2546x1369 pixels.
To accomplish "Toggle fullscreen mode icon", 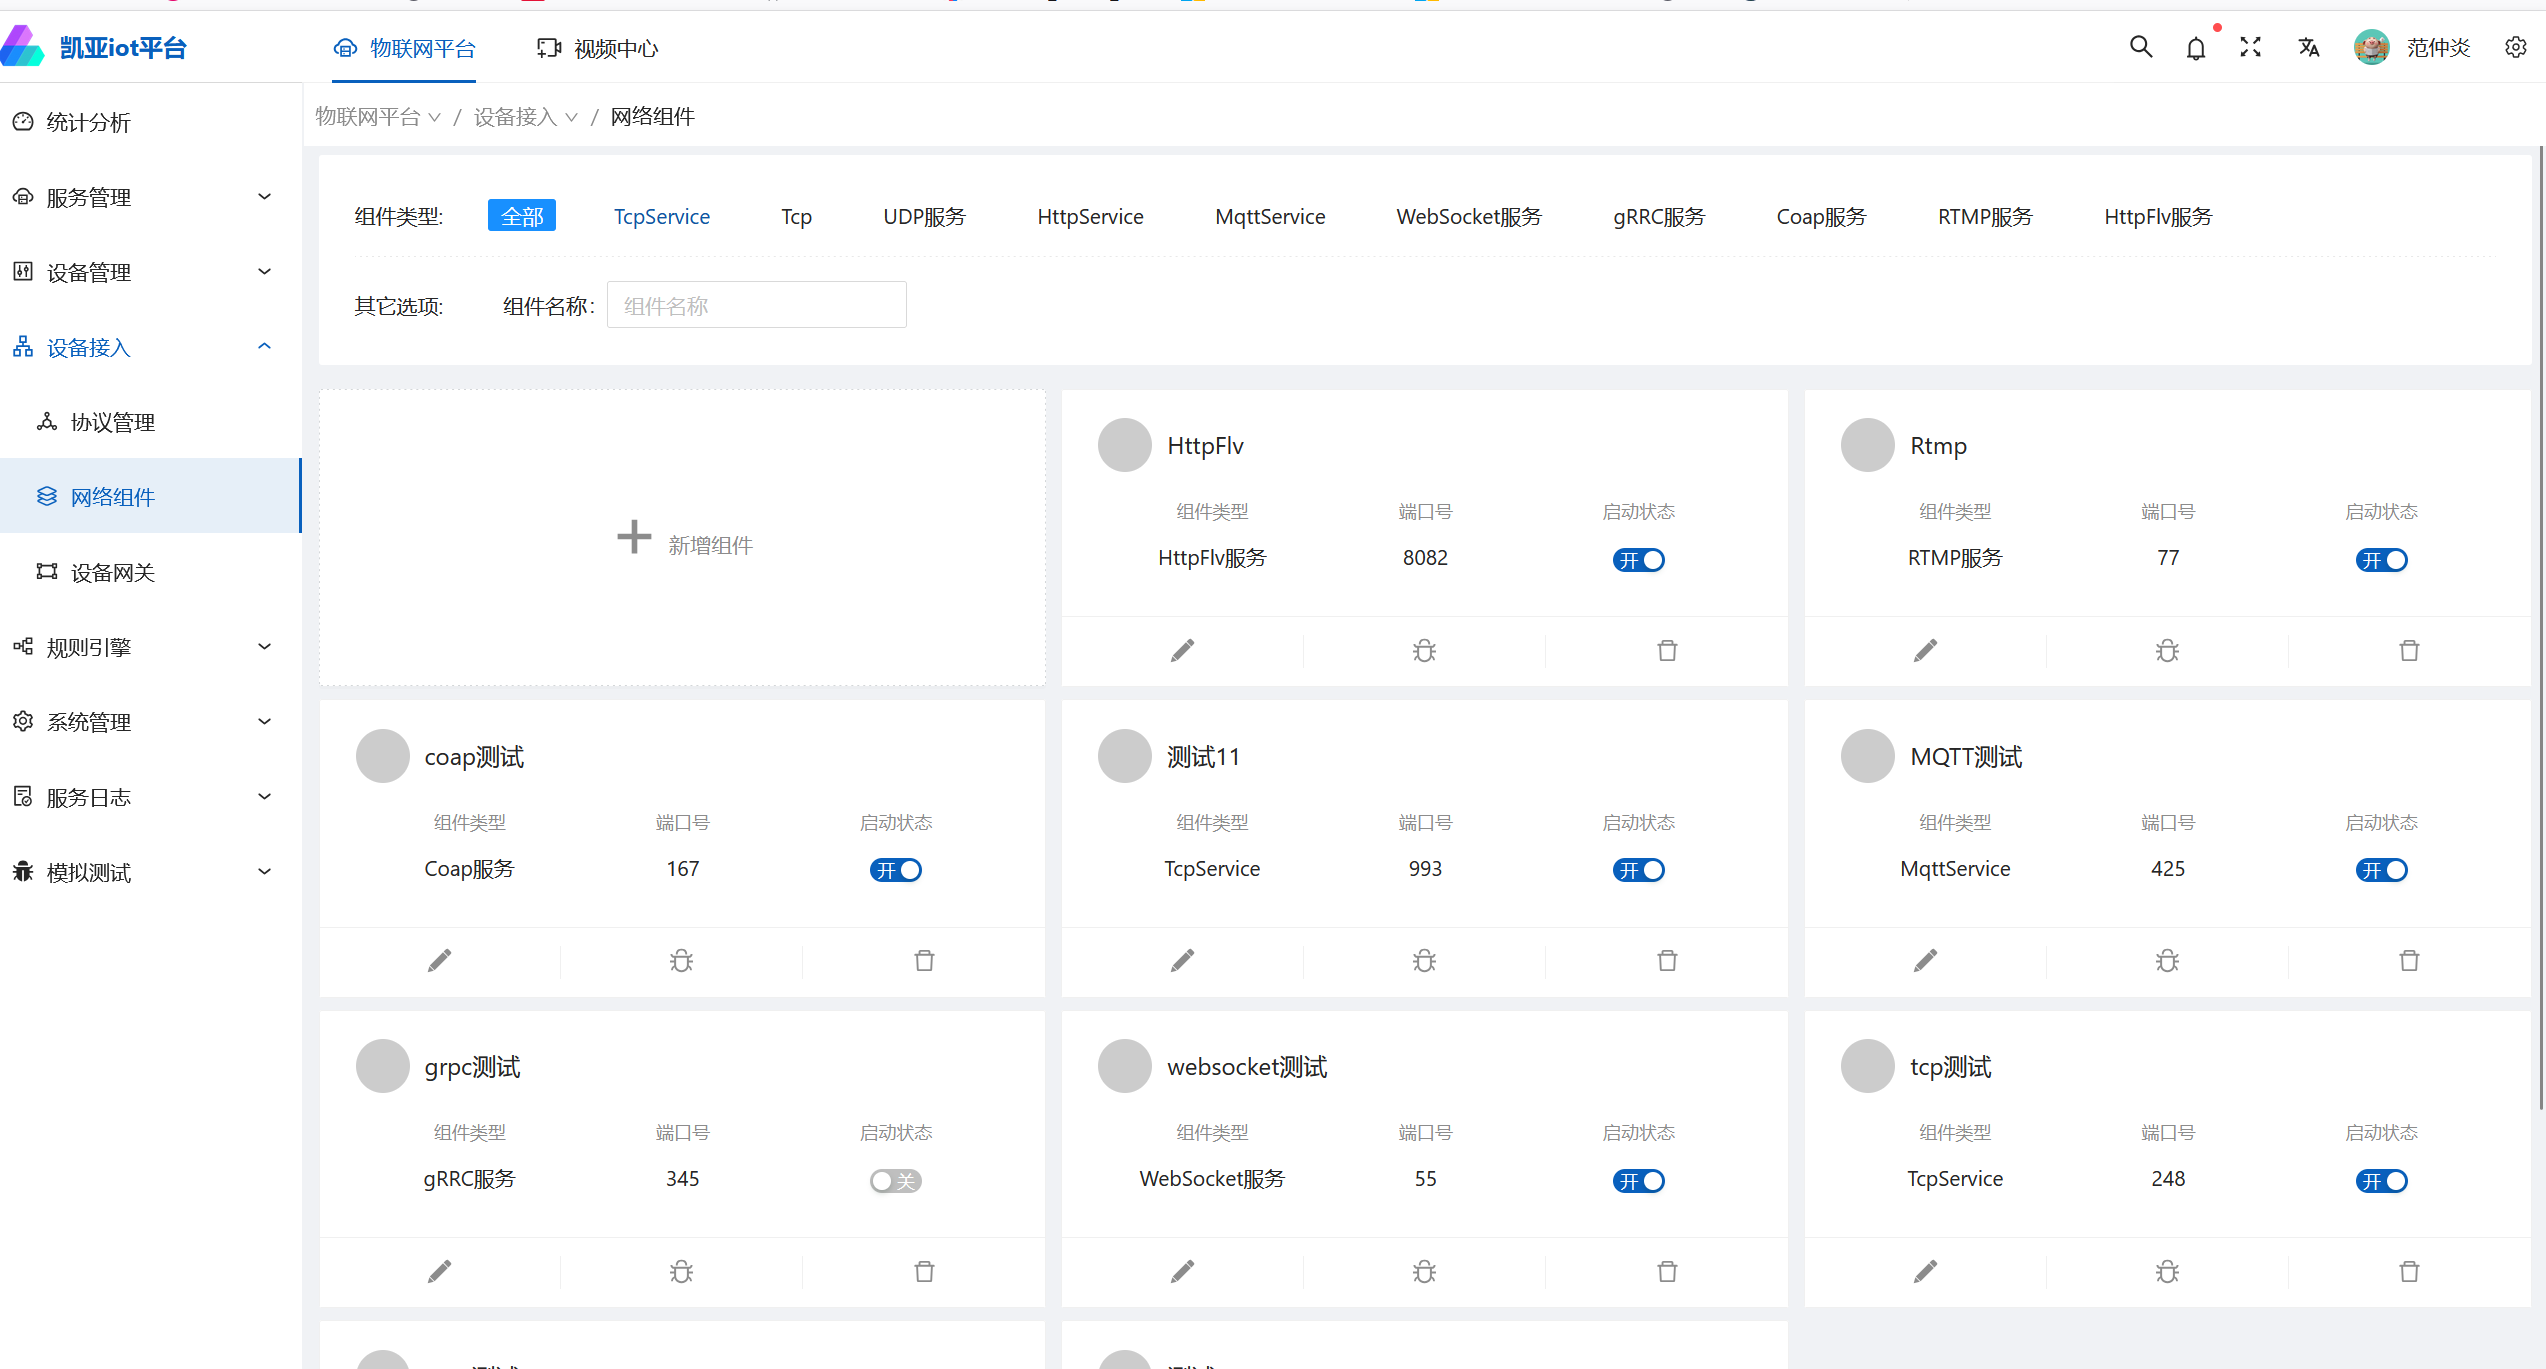I will pos(2250,47).
